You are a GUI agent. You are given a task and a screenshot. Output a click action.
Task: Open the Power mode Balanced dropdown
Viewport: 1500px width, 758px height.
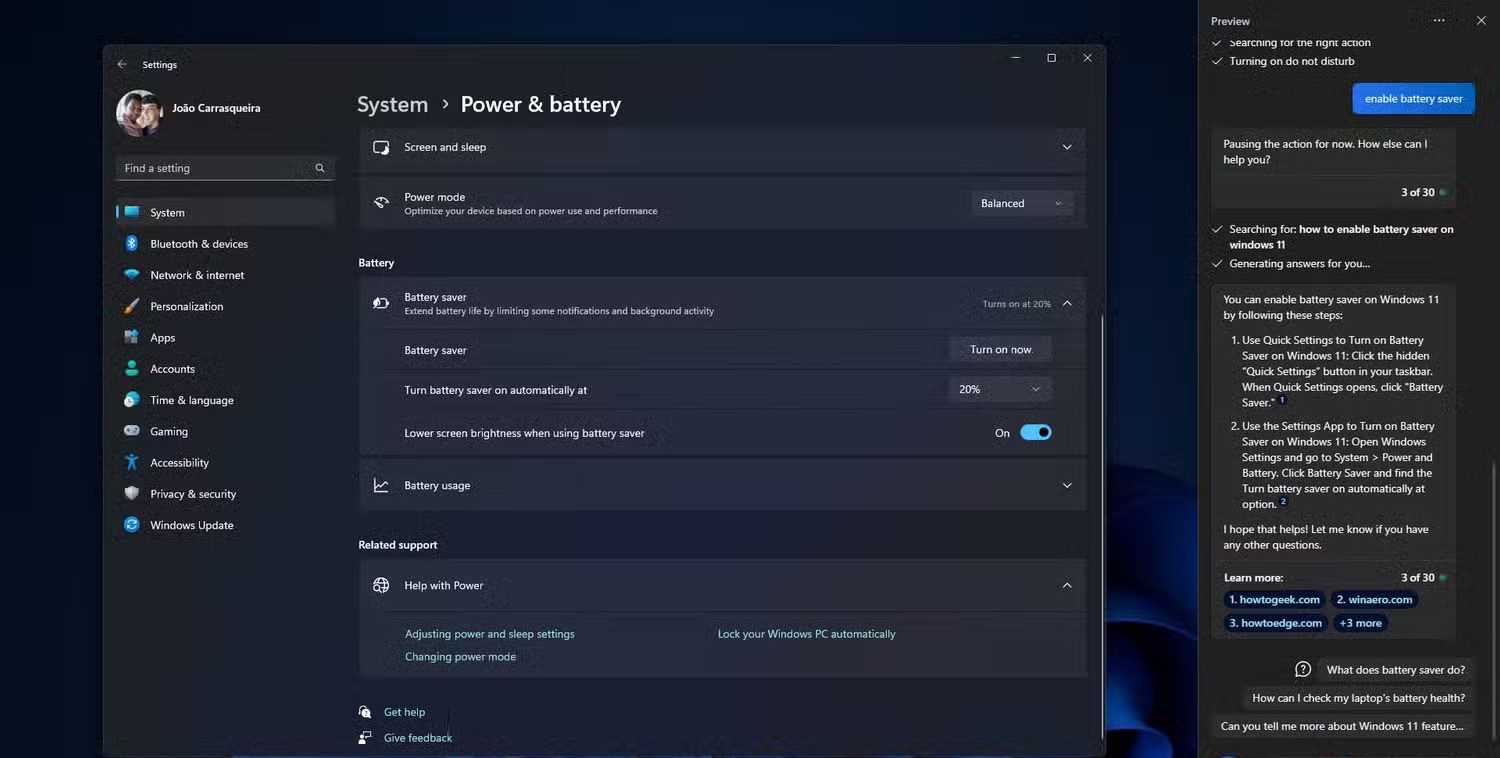pos(1021,204)
